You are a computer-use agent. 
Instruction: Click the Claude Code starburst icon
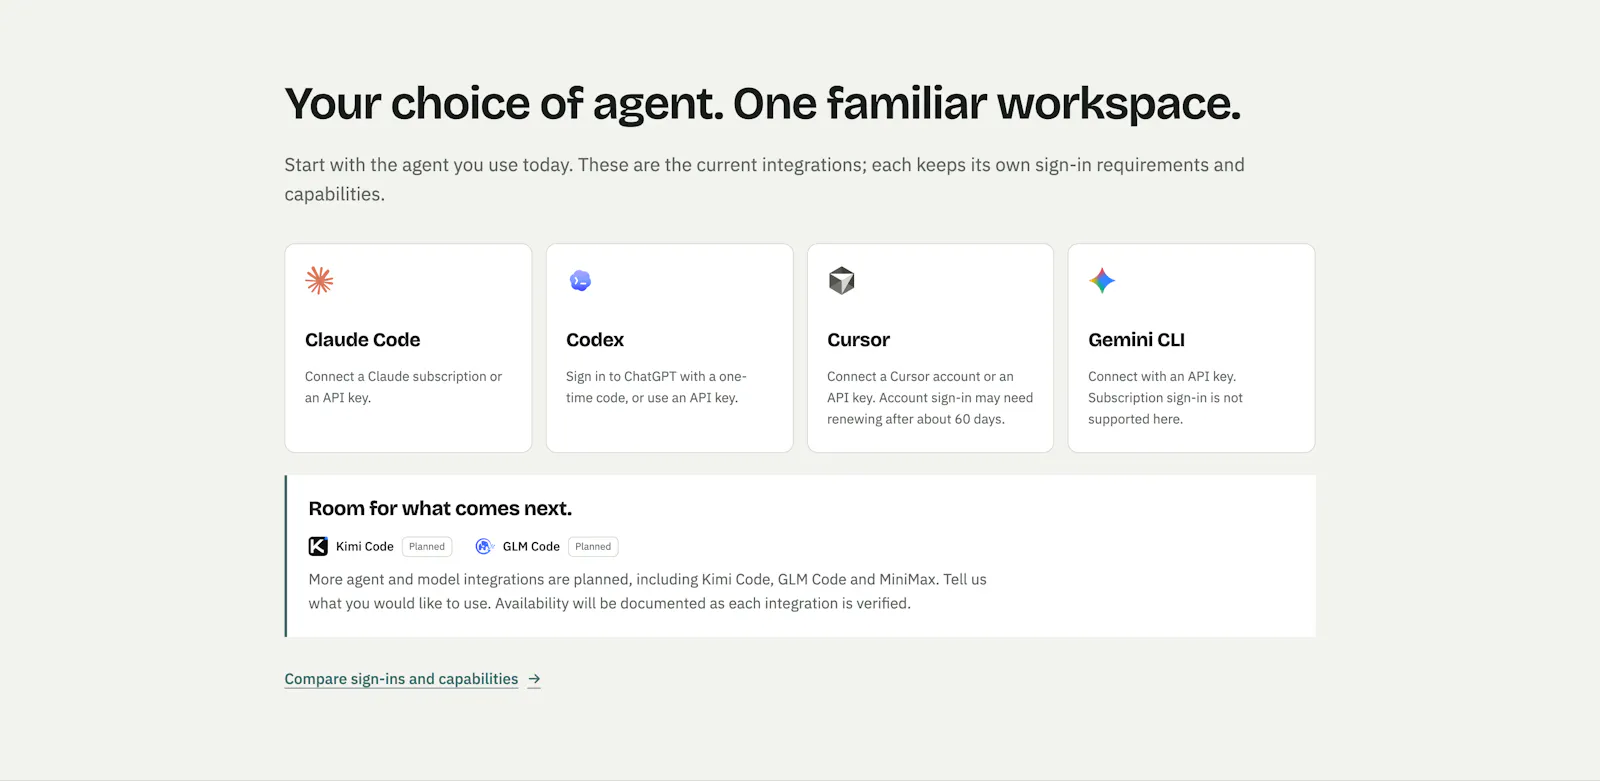(319, 280)
